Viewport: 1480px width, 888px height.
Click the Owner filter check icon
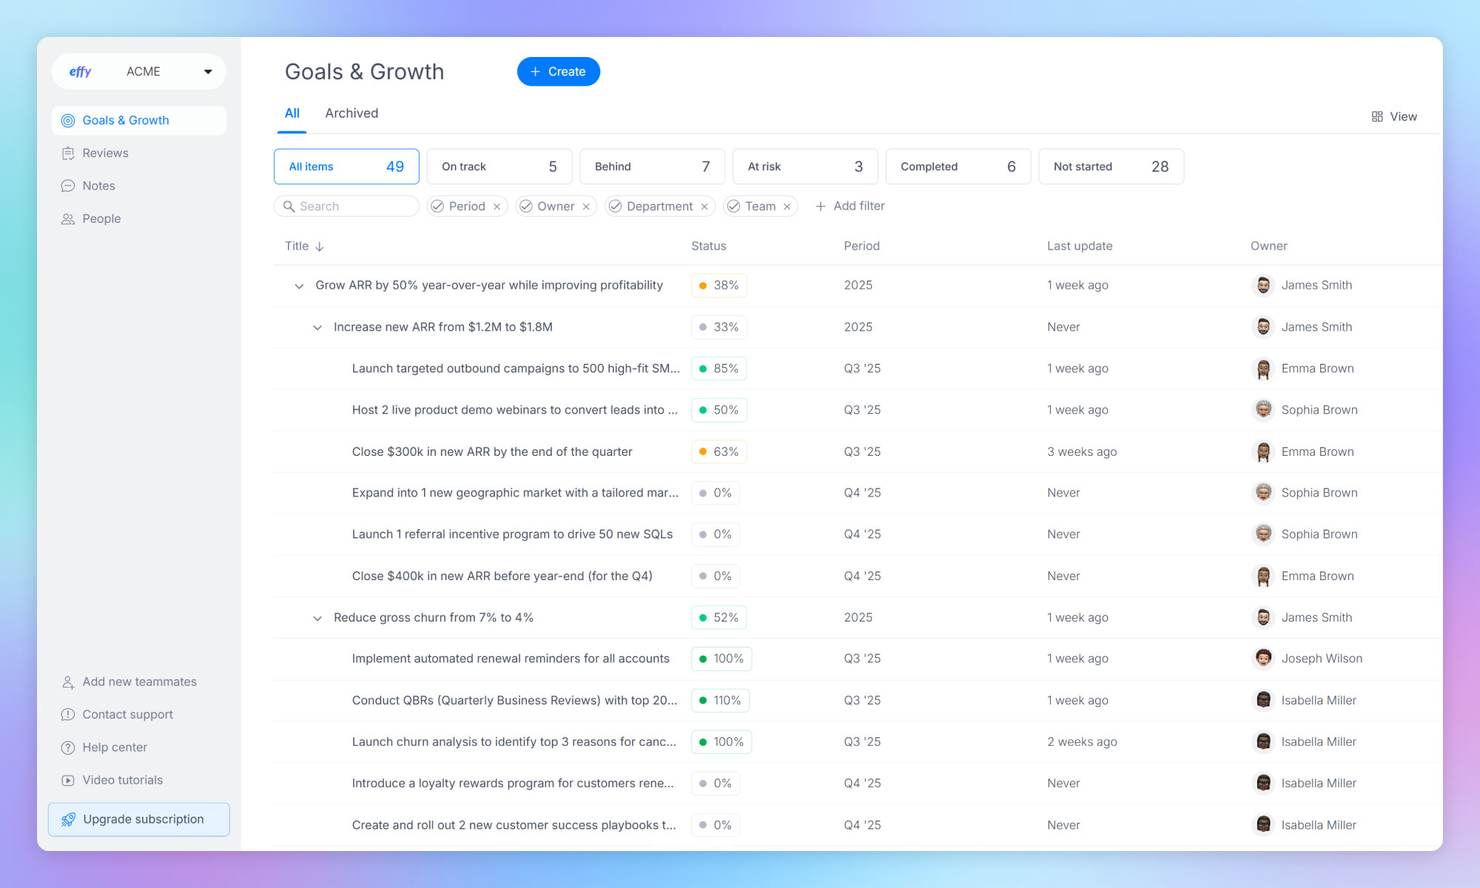point(526,206)
